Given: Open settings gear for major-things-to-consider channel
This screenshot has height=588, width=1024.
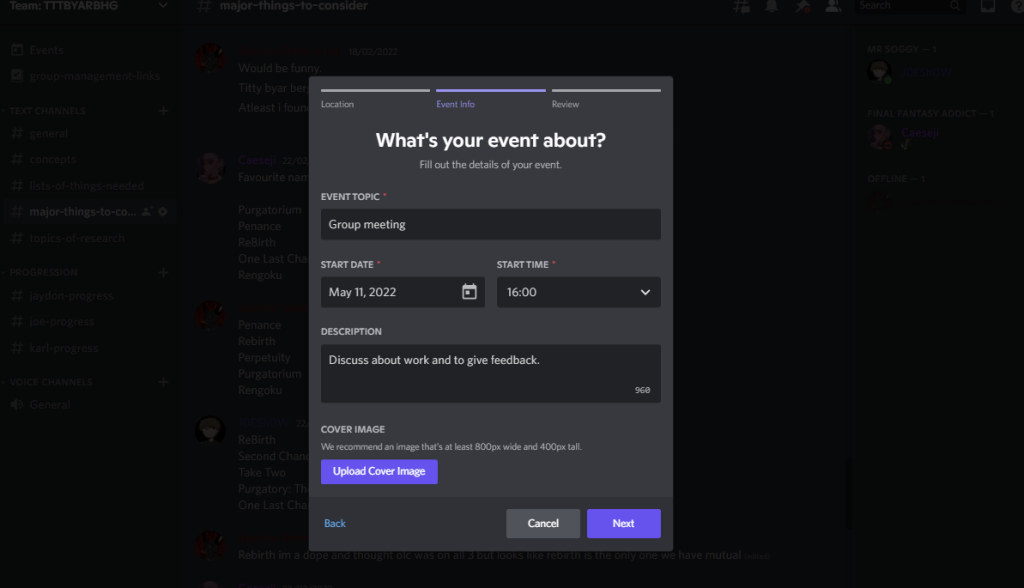Looking at the screenshot, I should click(163, 212).
